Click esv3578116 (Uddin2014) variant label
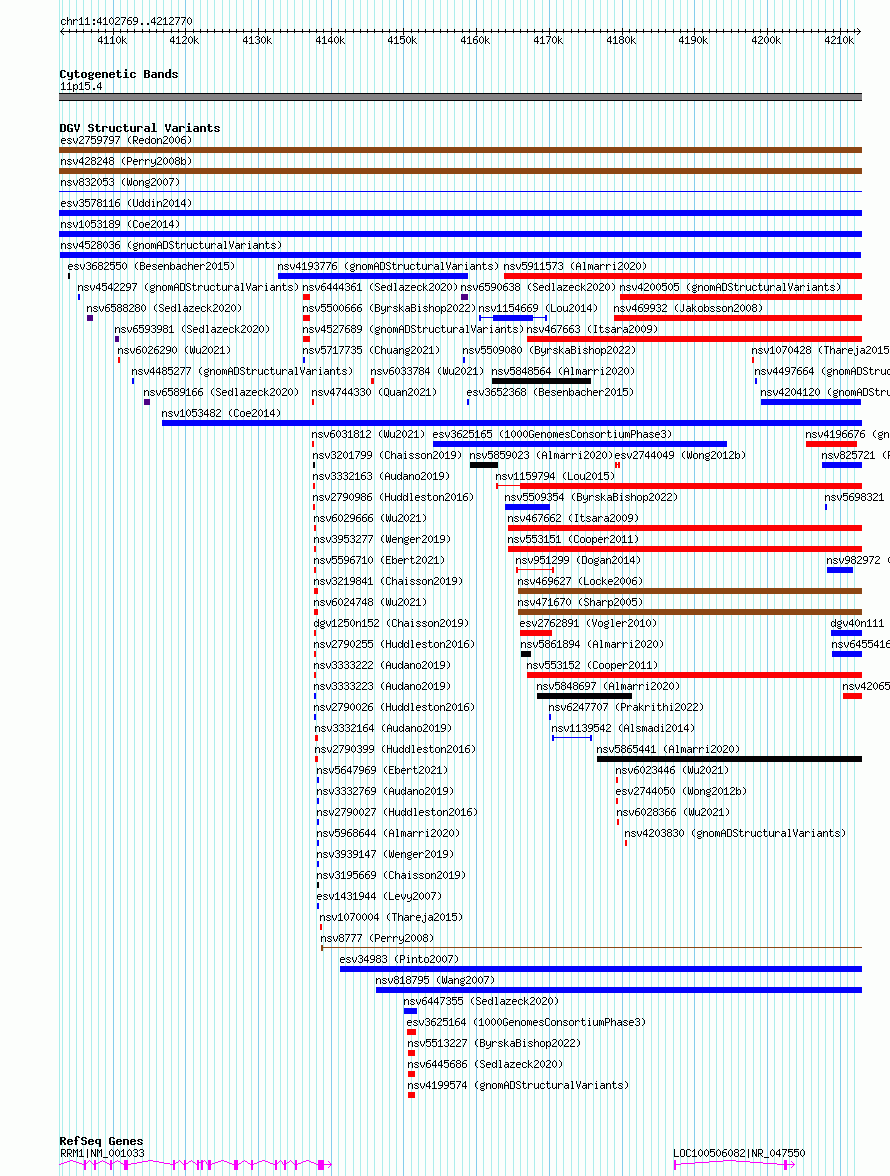This screenshot has width=890, height=1176. pyautogui.click(x=126, y=203)
